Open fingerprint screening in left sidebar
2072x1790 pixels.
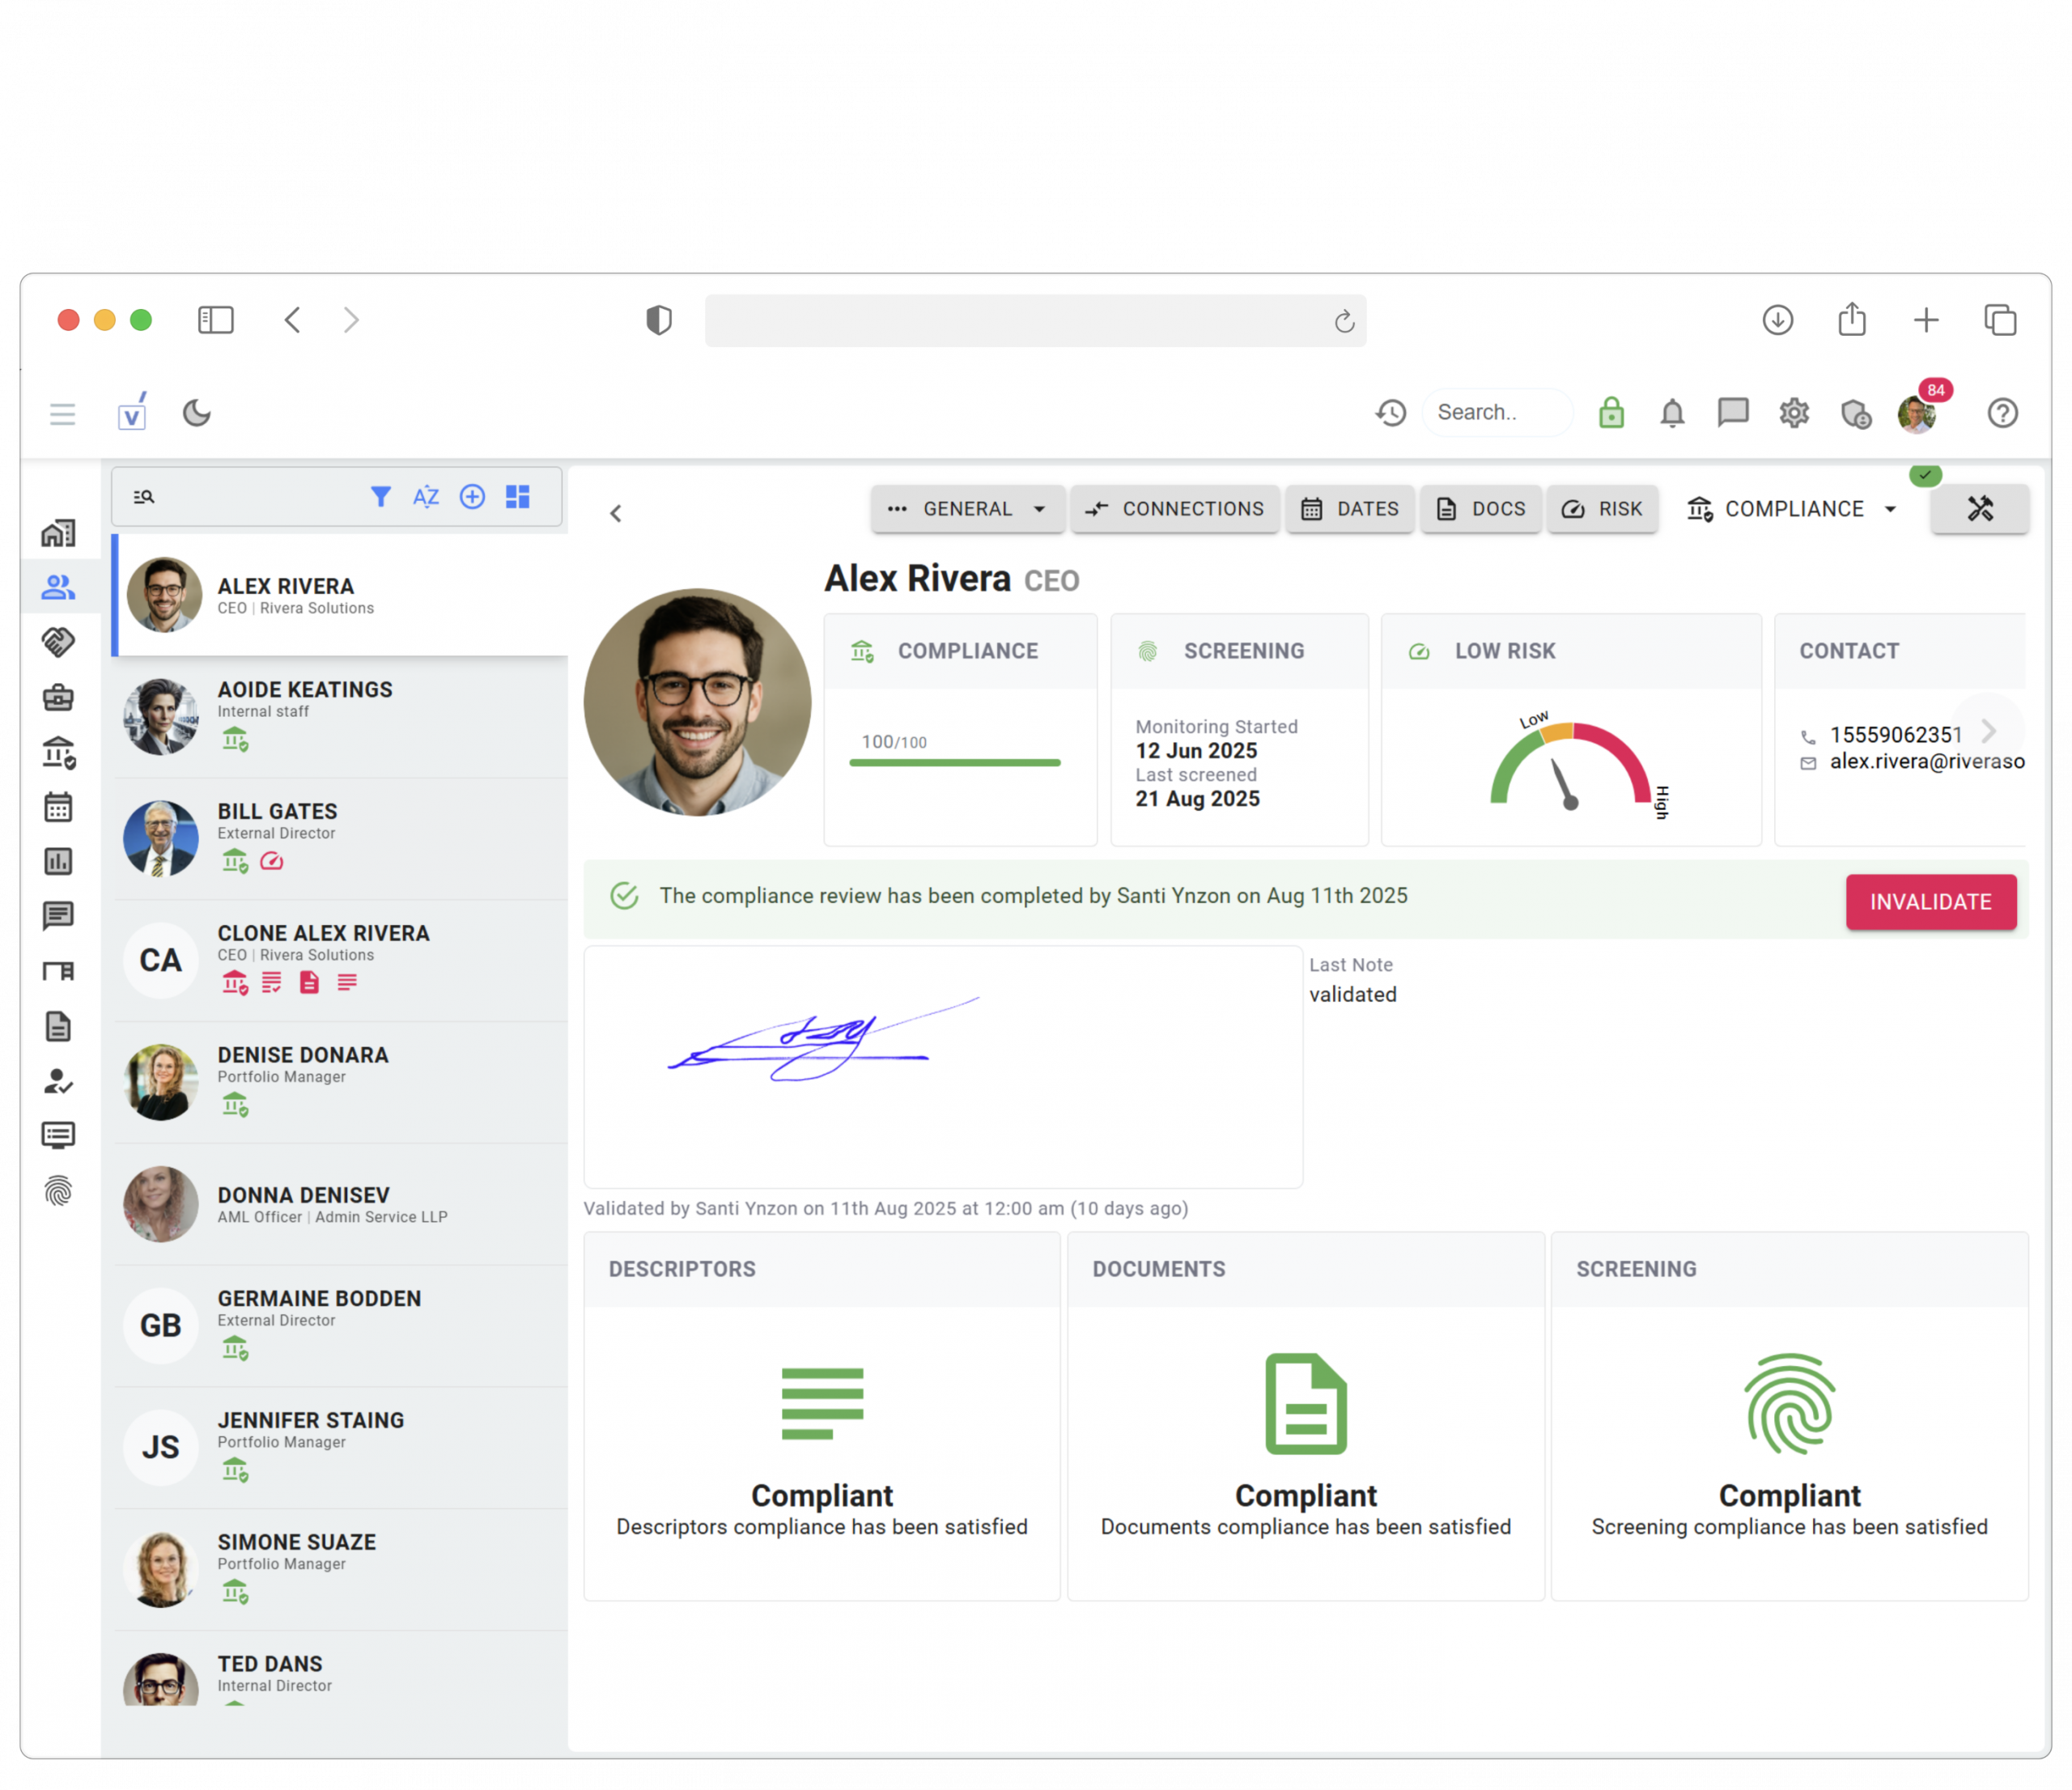(58, 1191)
